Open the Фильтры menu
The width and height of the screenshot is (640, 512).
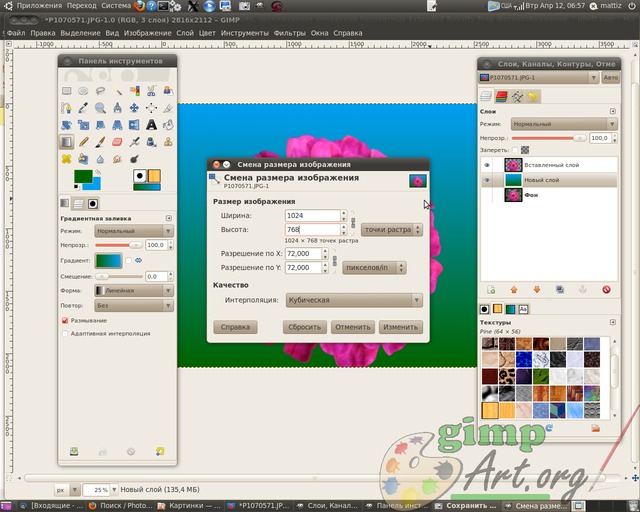tap(290, 33)
